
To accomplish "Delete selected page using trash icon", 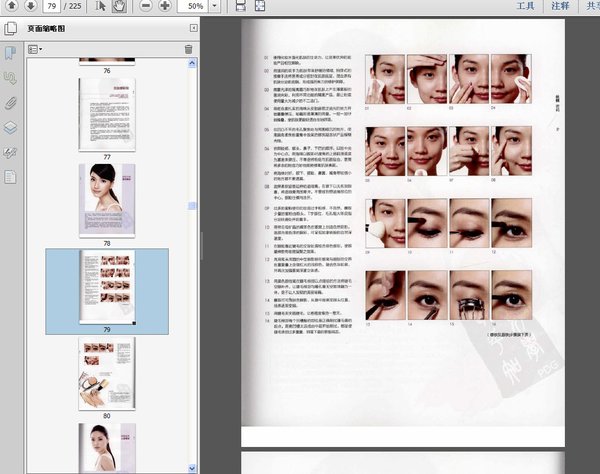I will (x=188, y=48).
